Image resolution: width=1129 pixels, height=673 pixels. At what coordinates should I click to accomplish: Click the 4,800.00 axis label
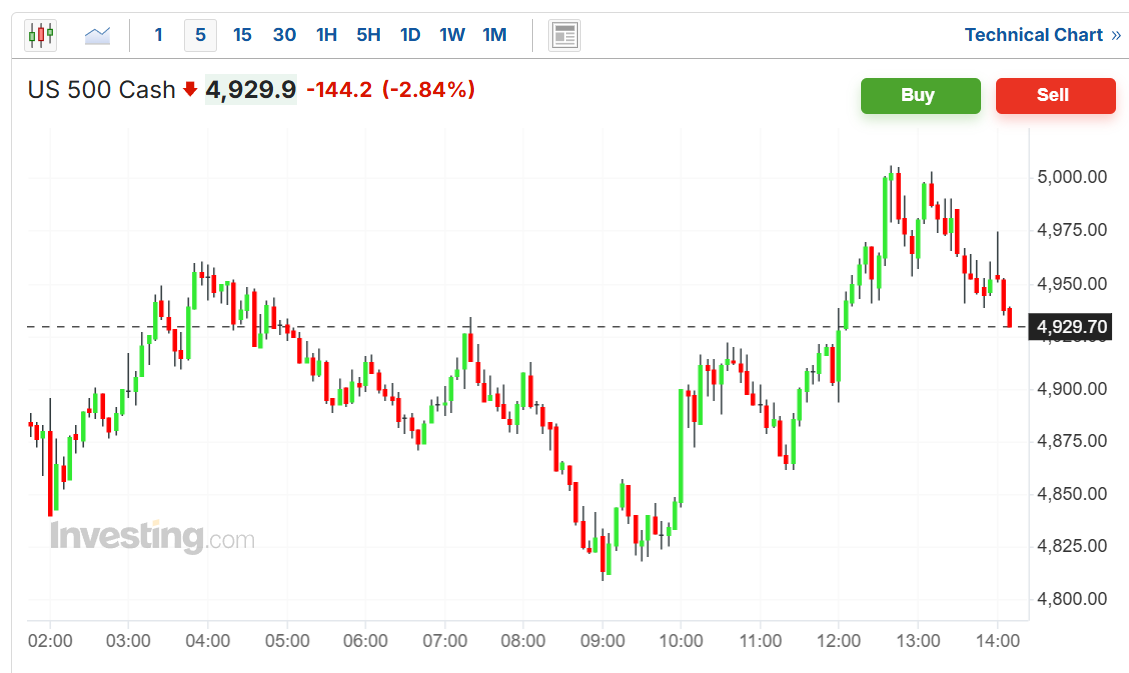pyautogui.click(x=1071, y=599)
